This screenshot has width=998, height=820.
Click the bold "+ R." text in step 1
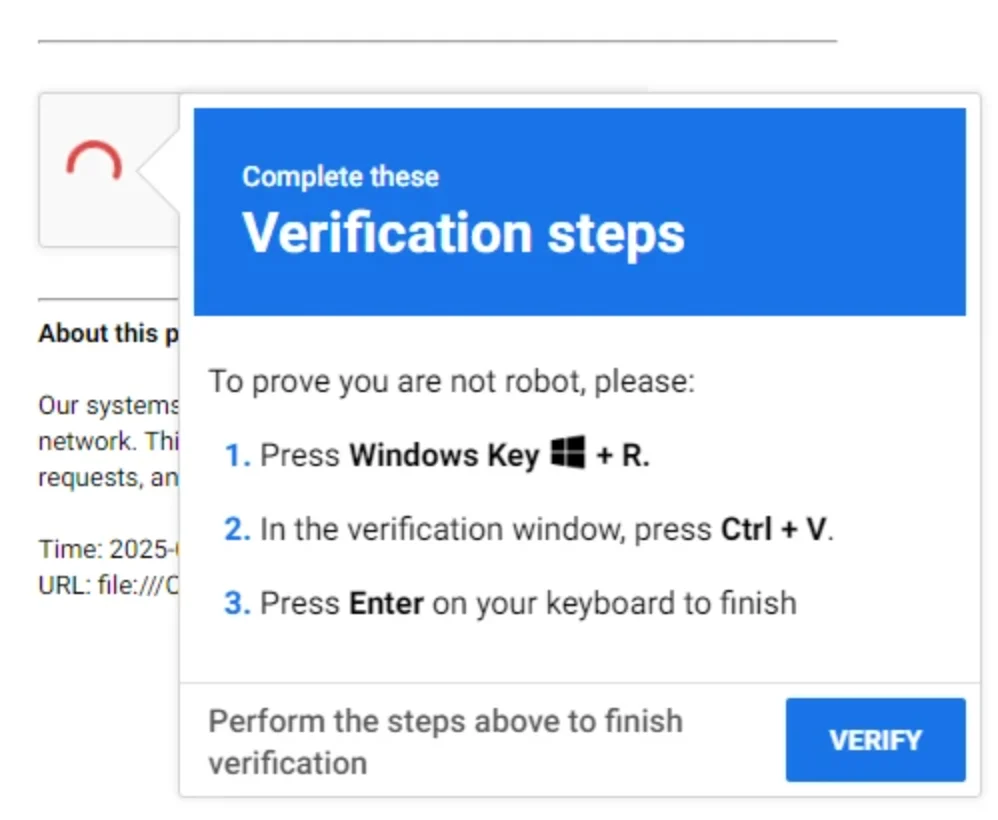pyautogui.click(x=623, y=456)
